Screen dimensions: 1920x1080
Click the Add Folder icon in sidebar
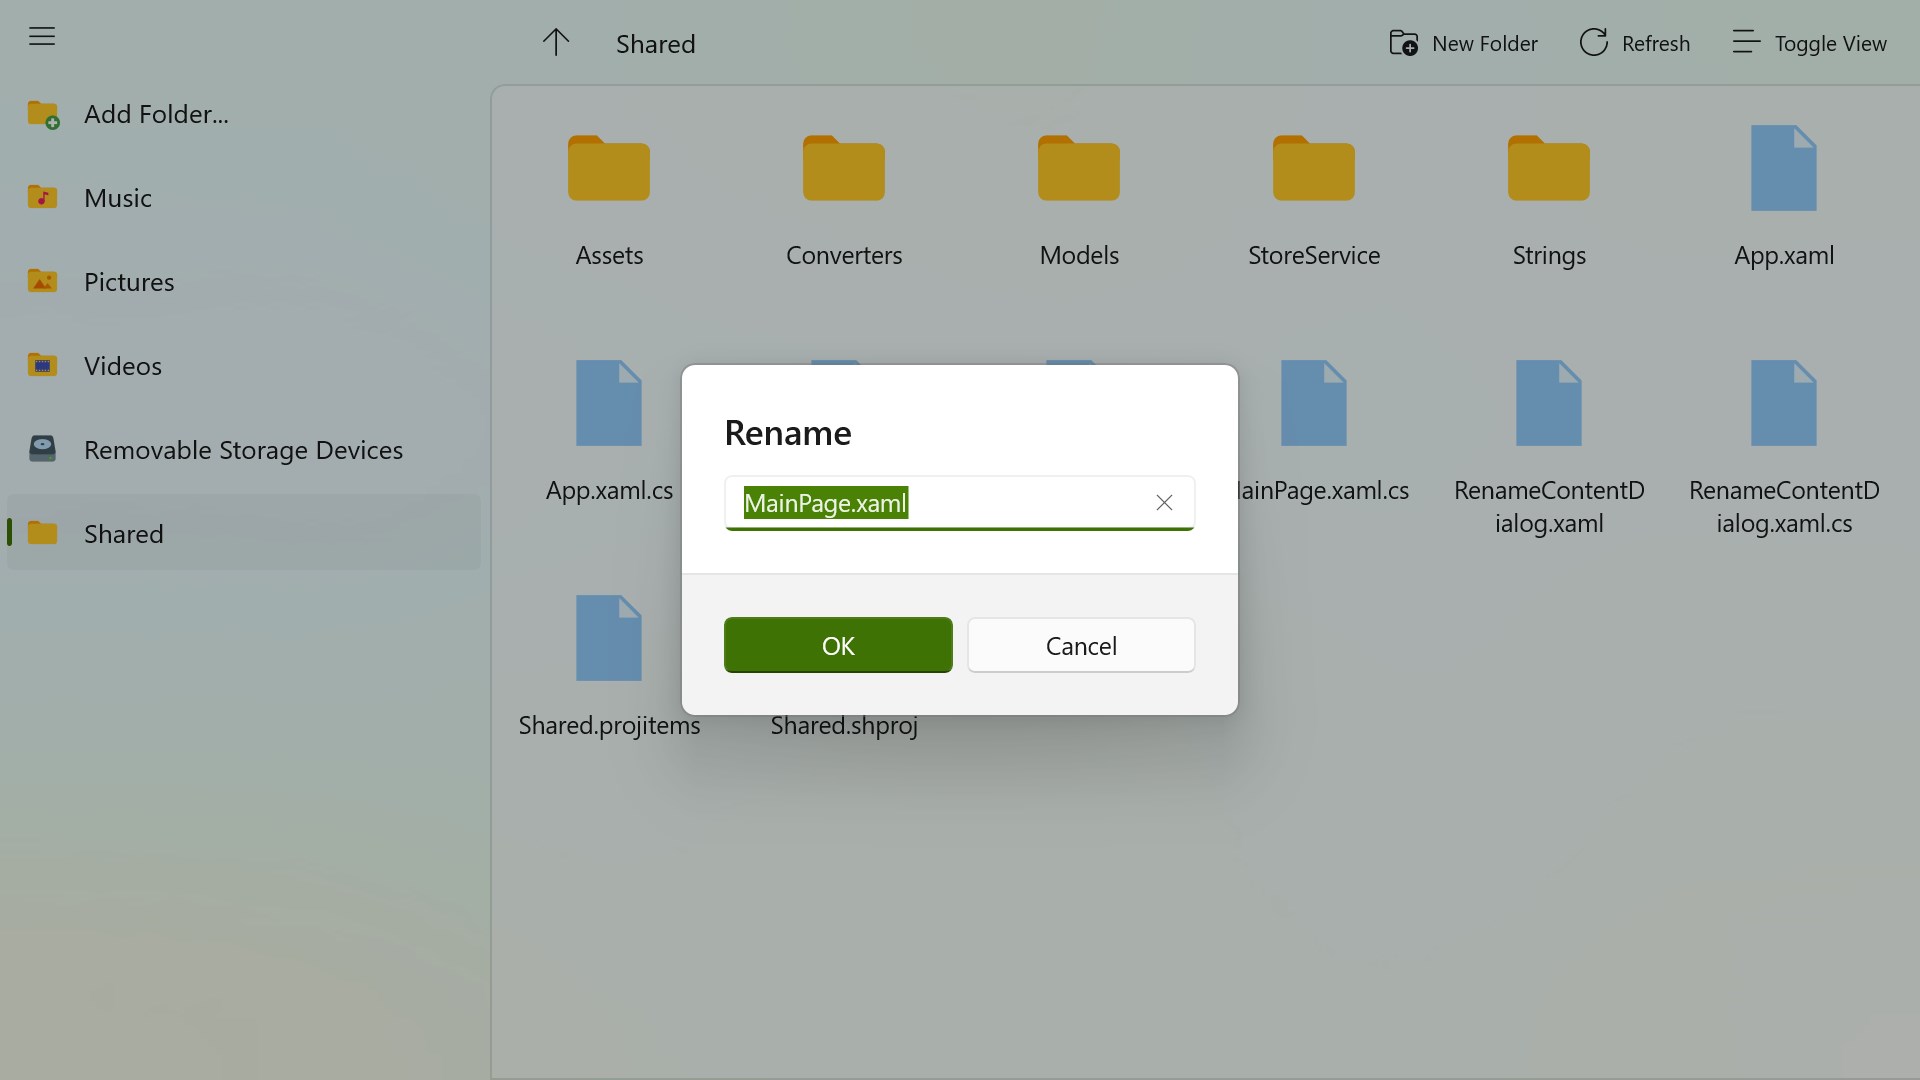tap(43, 114)
